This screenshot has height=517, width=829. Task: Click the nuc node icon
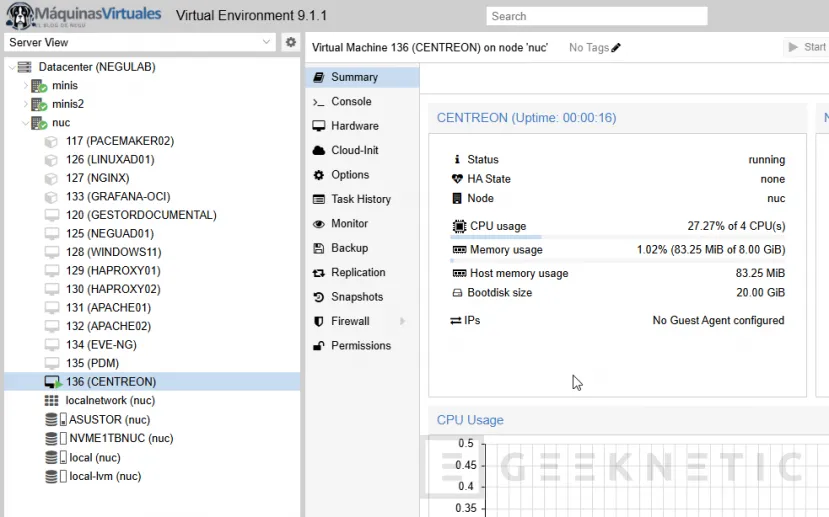(39, 123)
